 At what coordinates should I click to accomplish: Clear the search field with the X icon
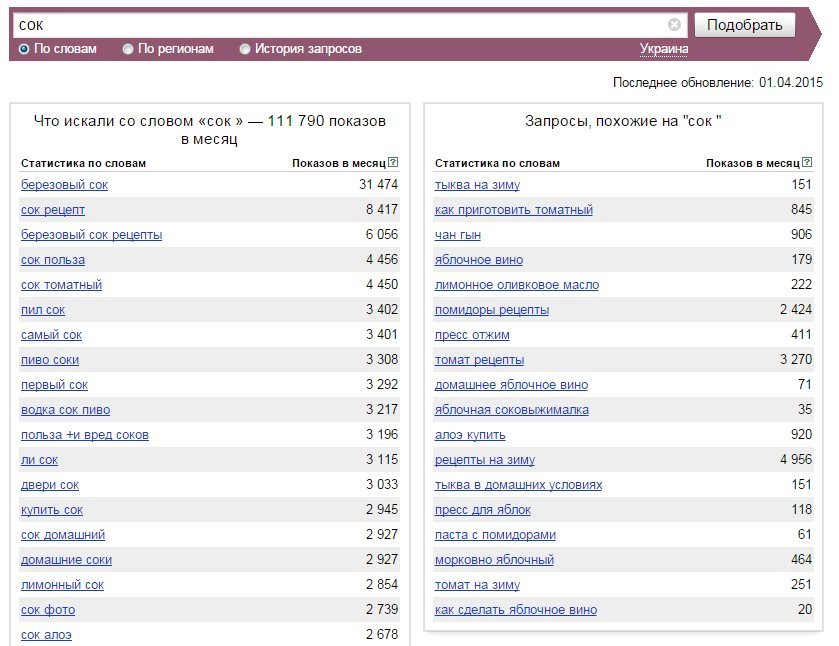[x=674, y=24]
